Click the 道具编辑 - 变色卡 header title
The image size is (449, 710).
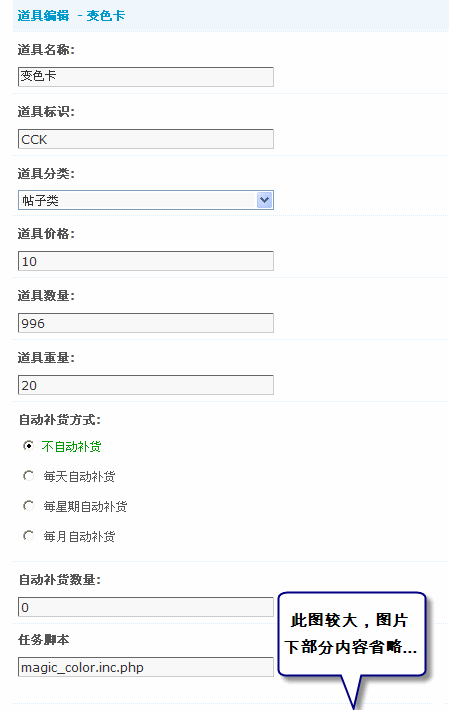pos(71,16)
